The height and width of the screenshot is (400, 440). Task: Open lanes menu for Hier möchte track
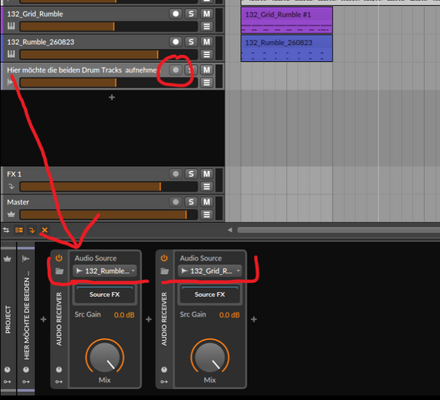point(207,82)
